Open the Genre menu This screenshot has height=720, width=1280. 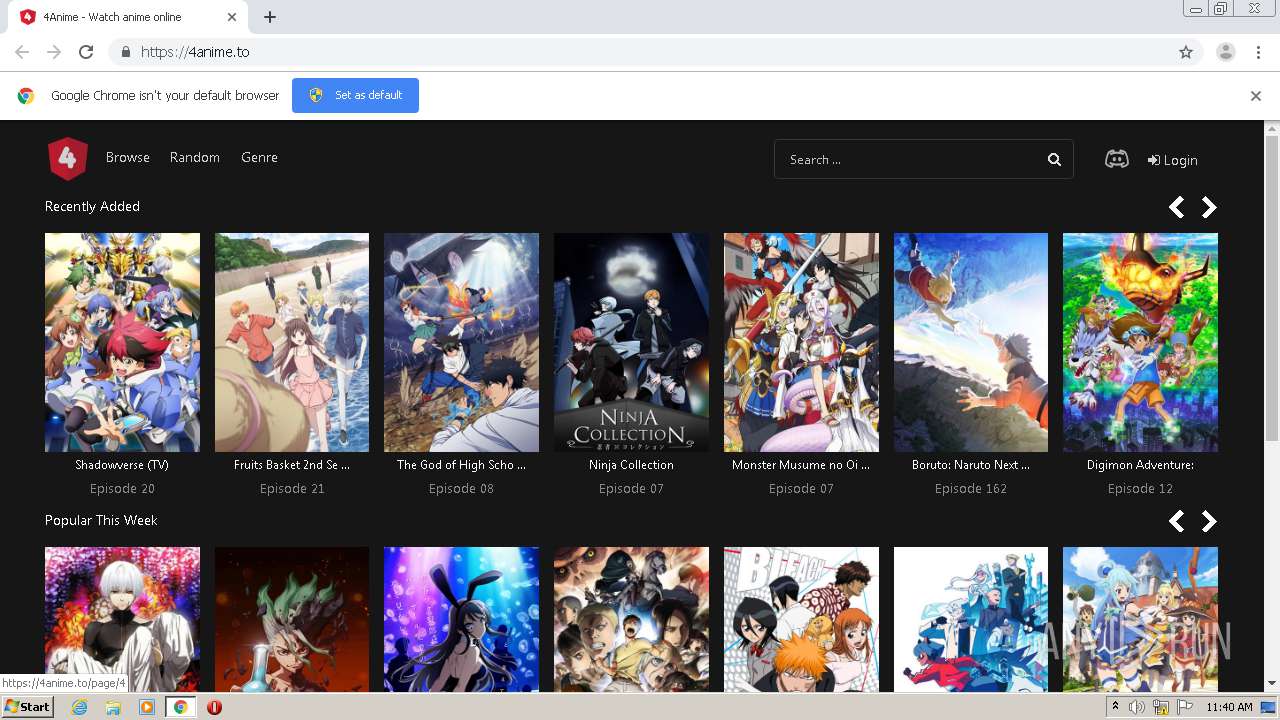click(259, 158)
